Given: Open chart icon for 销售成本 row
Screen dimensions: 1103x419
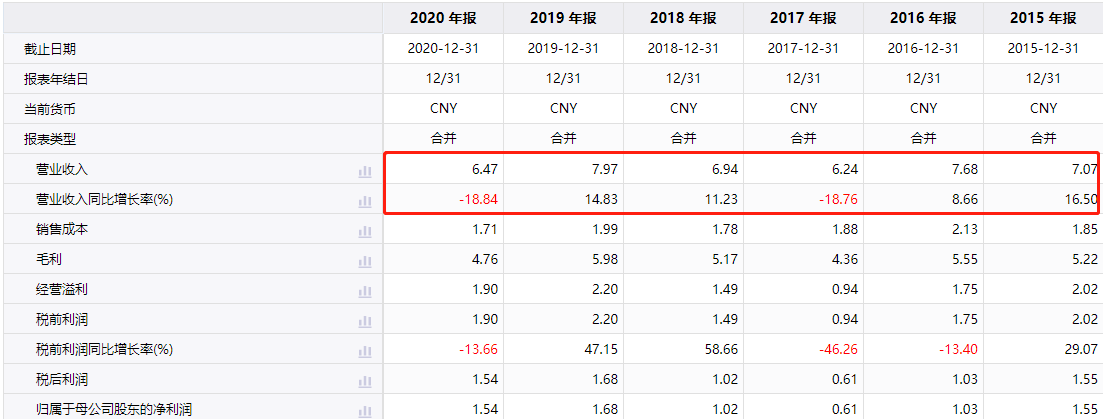Looking at the screenshot, I should pos(364,231).
